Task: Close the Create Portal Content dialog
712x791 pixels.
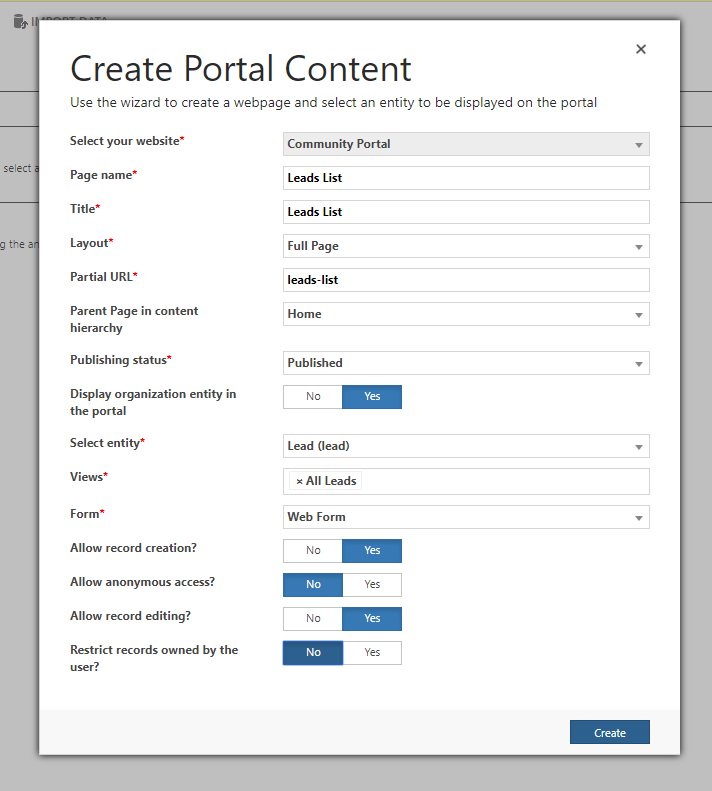Action: pos(641,49)
